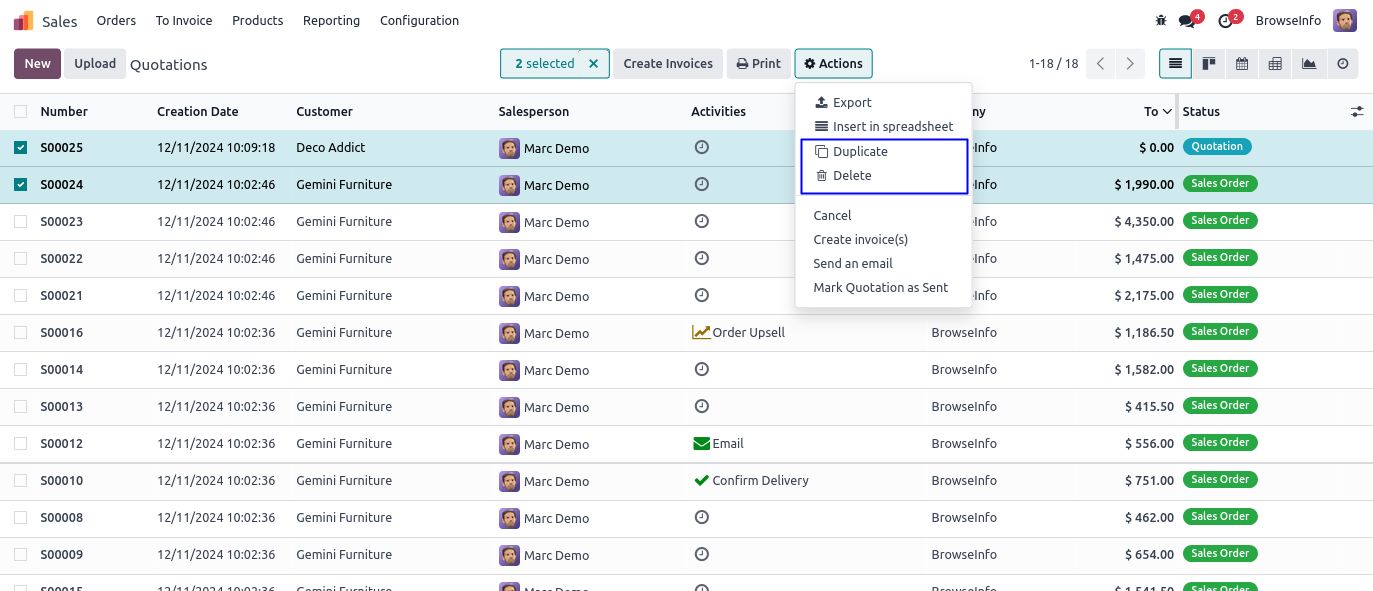Show the Graph view

[x=1309, y=64]
